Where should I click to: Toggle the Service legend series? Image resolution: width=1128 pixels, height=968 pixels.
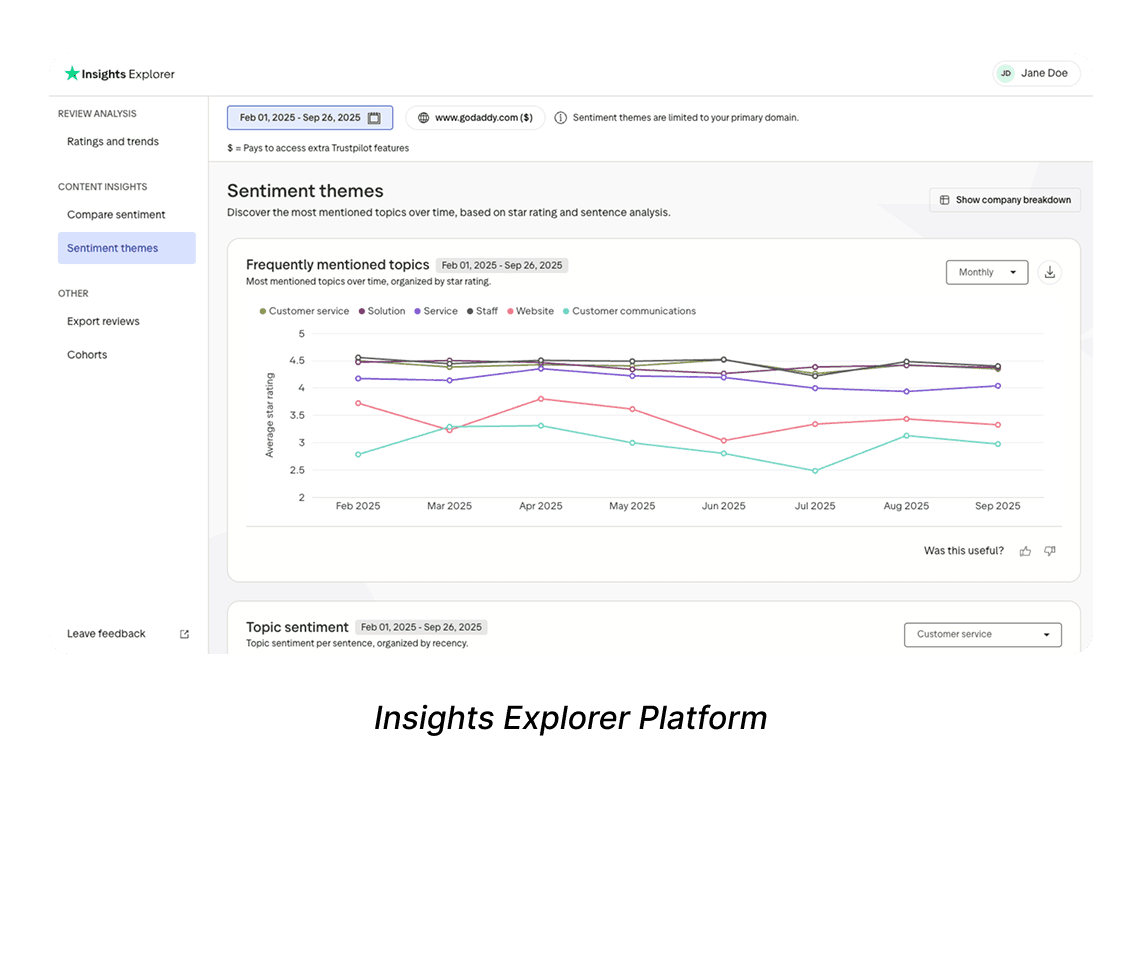436,311
